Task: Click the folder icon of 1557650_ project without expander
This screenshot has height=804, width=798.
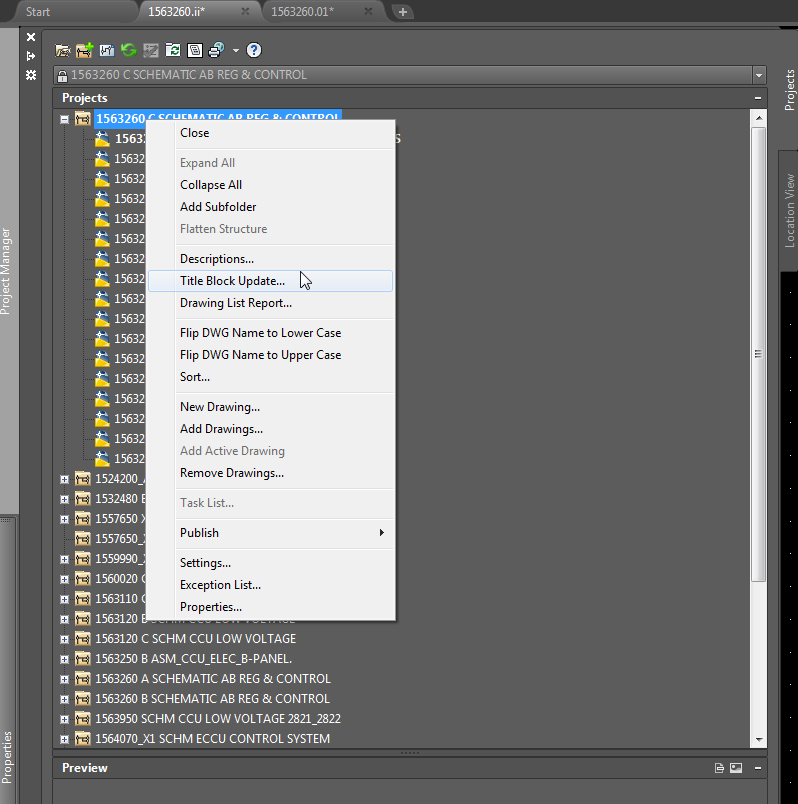Action: 83,539
